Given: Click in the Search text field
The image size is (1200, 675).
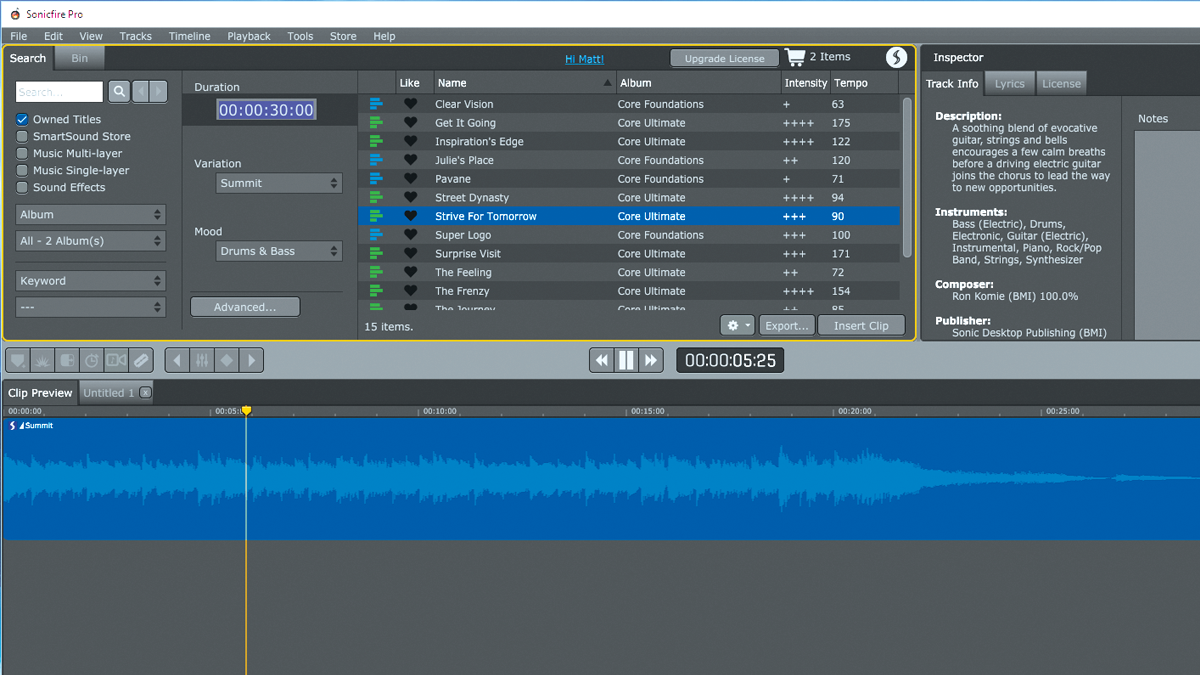Looking at the screenshot, I should coord(59,92).
